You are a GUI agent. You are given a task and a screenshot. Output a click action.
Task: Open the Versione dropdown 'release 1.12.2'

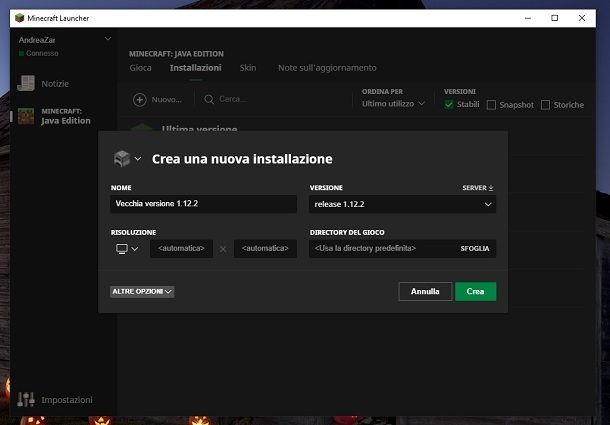[x=402, y=204]
